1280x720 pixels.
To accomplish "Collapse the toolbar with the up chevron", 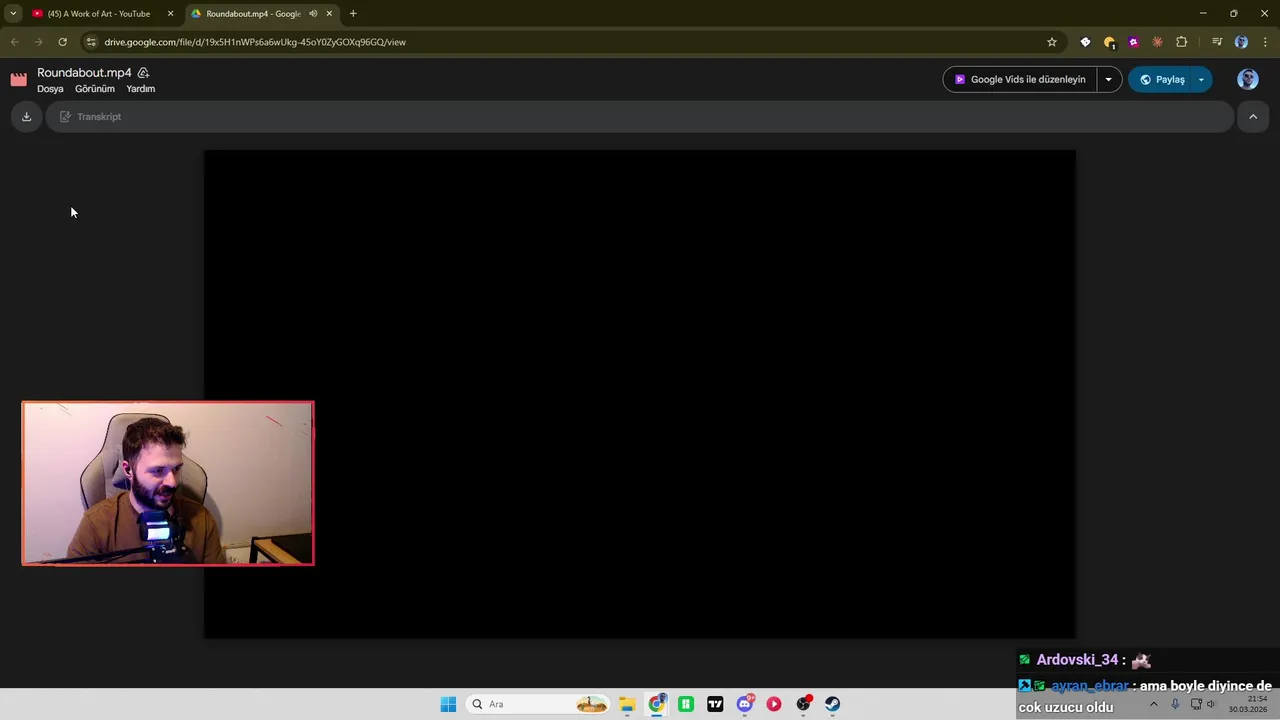I will tap(1252, 117).
